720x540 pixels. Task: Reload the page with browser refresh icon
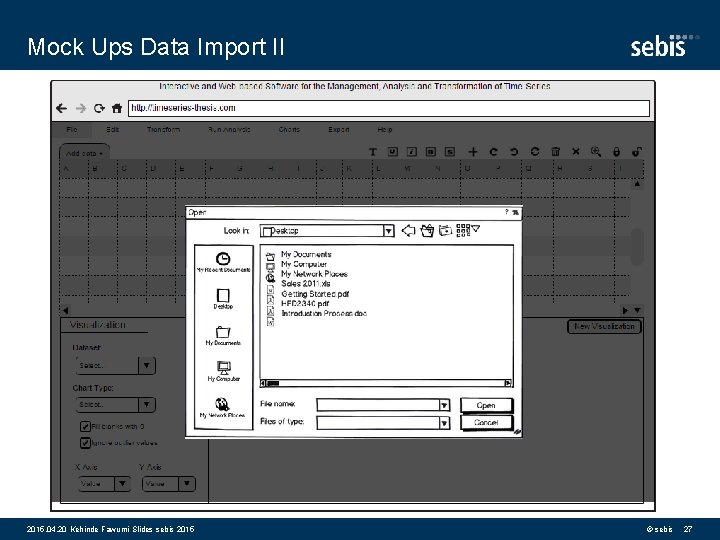click(99, 108)
